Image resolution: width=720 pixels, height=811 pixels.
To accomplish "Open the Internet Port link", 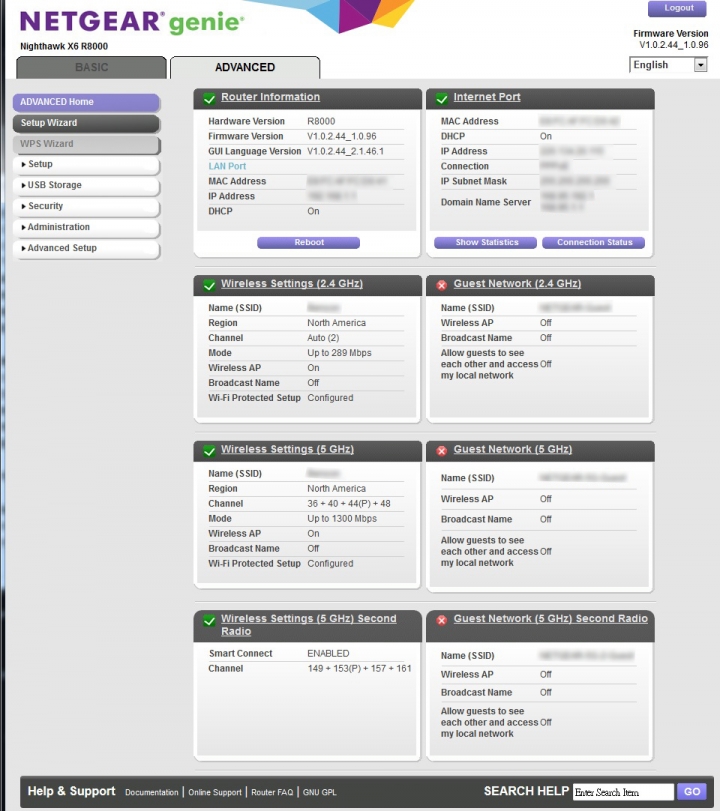I will point(487,97).
